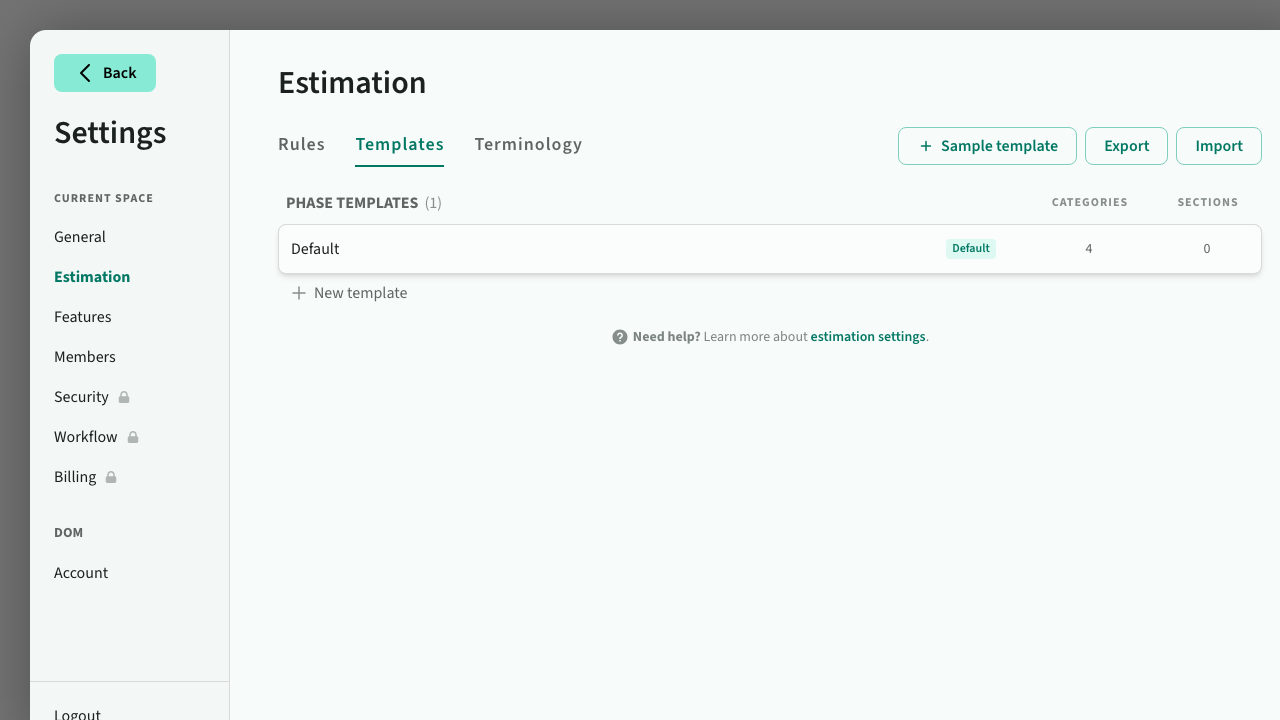Image resolution: width=1280 pixels, height=720 pixels.
Task: Navigate to Members settings
Action: click(85, 357)
